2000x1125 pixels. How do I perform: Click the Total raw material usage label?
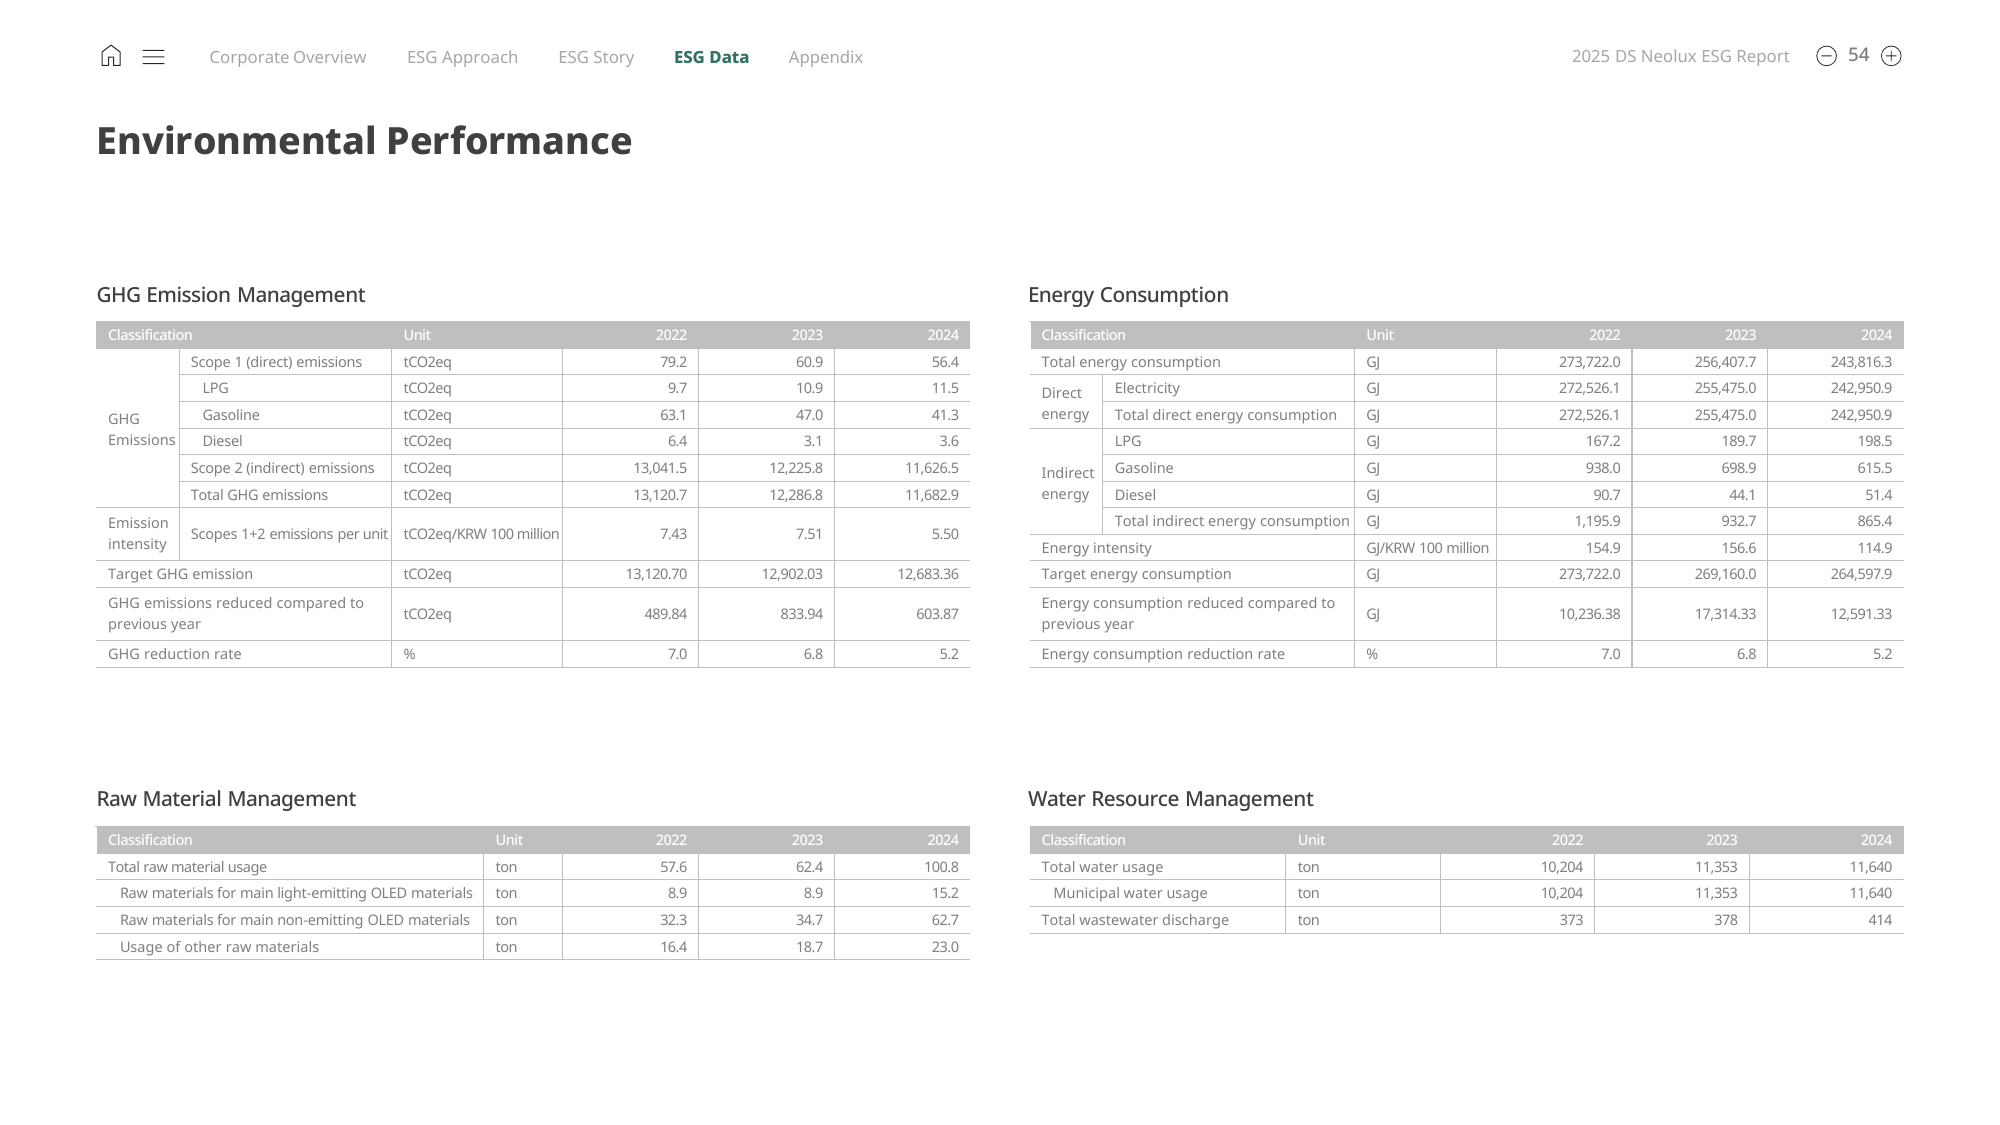(x=187, y=867)
